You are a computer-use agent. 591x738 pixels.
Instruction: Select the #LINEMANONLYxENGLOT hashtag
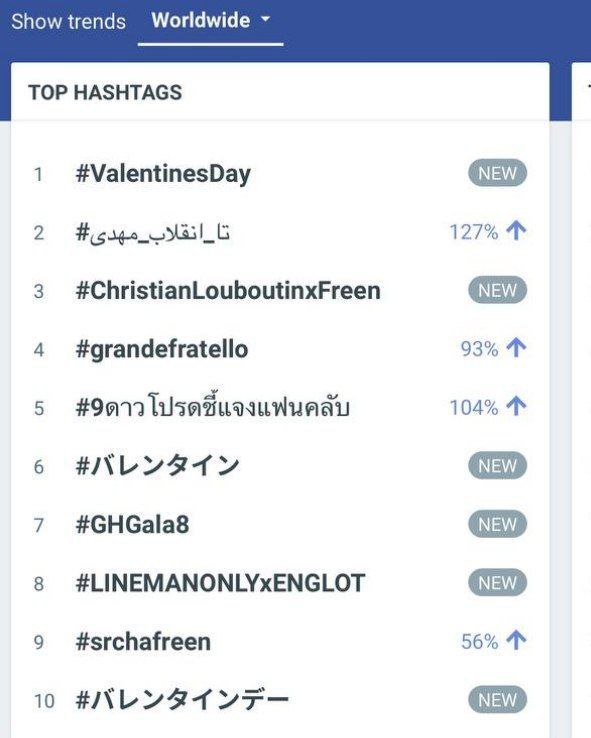[x=220, y=583]
